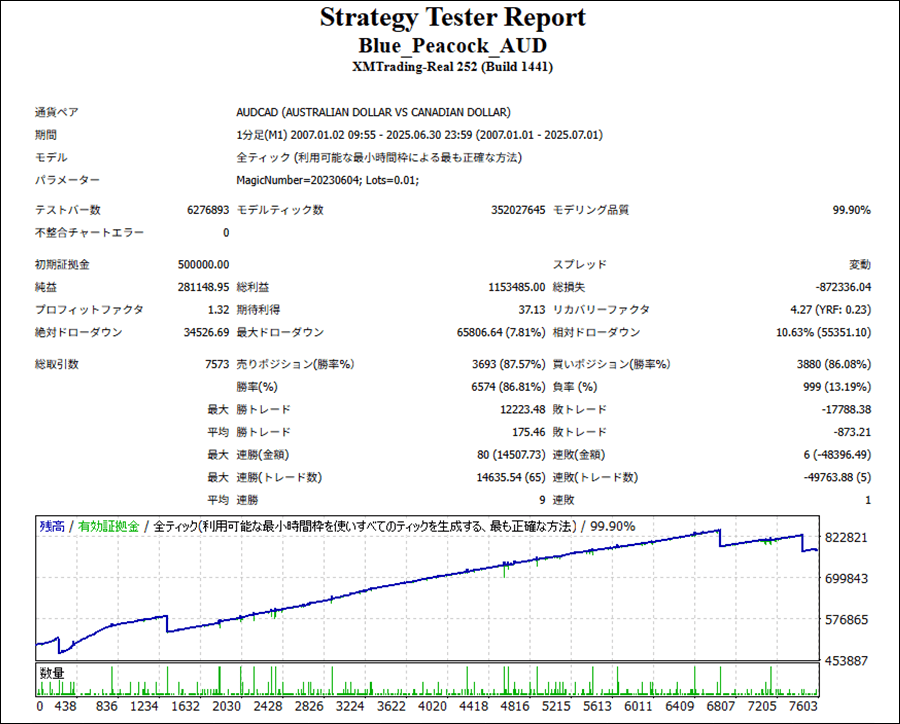Click the green '有効証拠金' chart legend
This screenshot has height=724, width=900.
coord(108,526)
